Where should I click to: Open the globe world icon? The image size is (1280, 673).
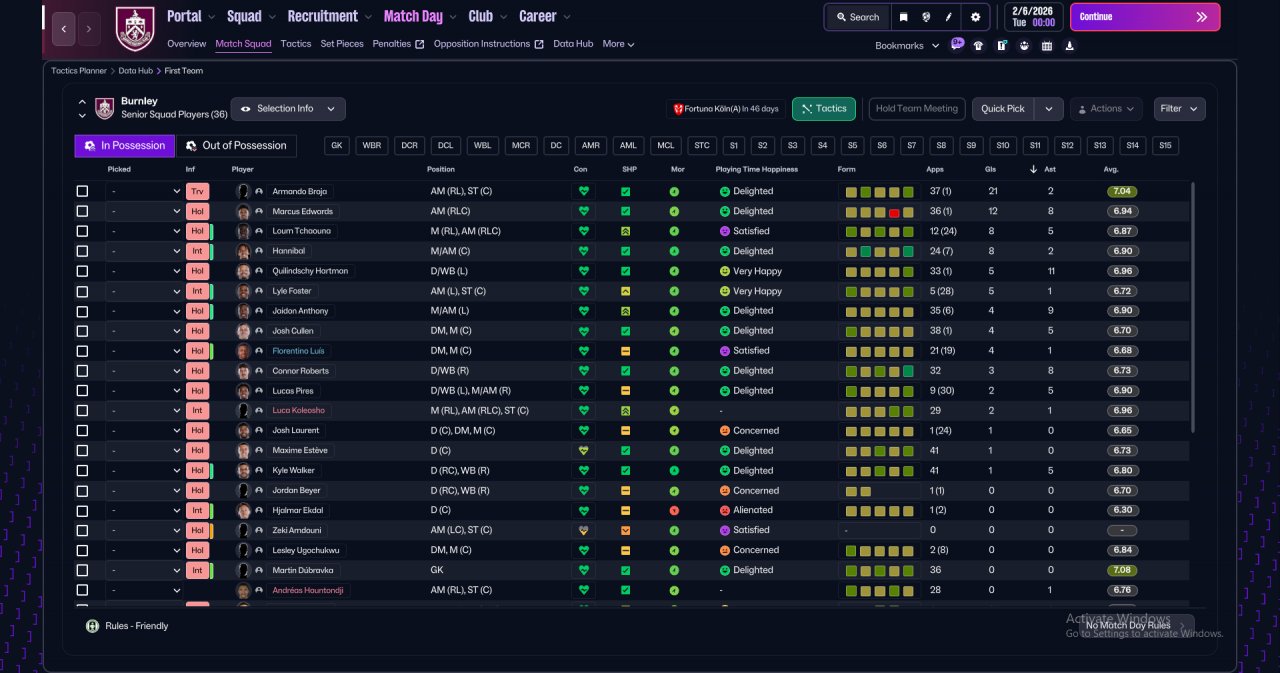click(x=927, y=17)
